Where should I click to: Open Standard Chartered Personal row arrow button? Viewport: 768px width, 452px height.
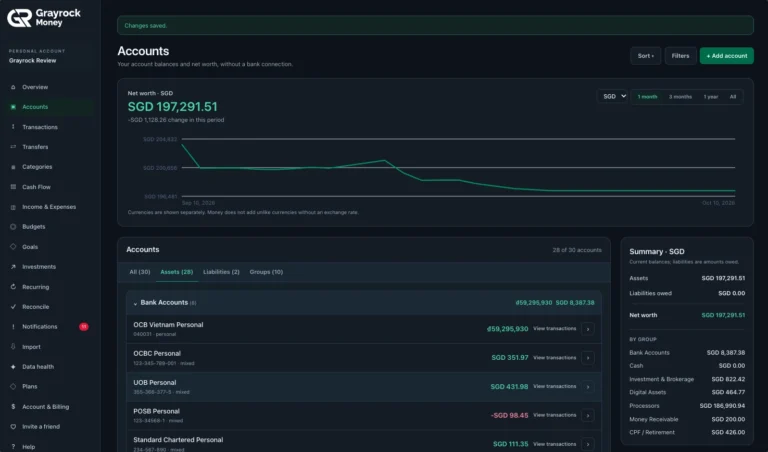pyautogui.click(x=588, y=444)
